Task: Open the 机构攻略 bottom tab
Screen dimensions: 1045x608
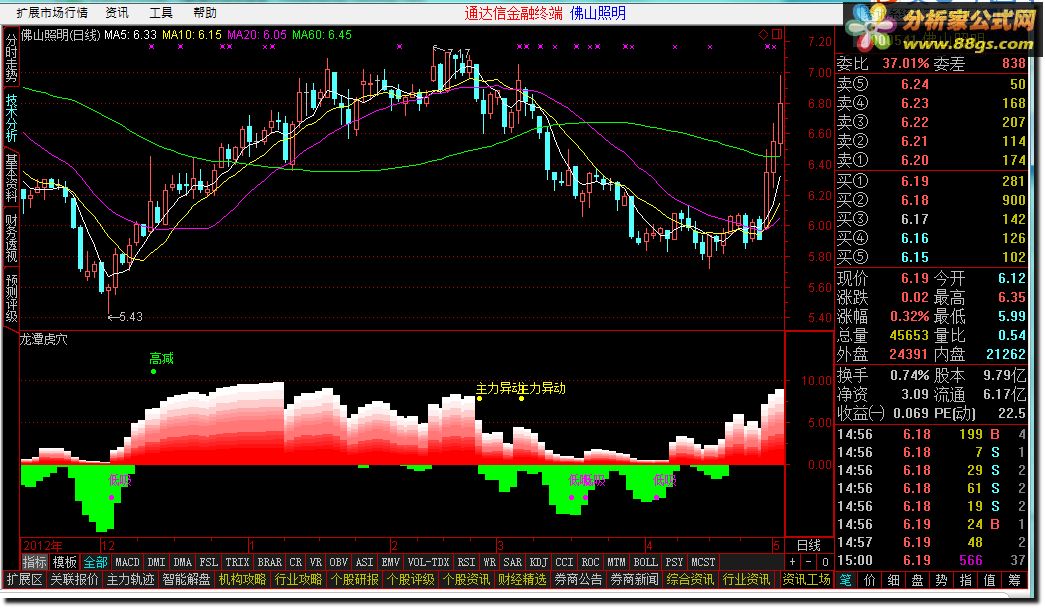Action: tap(243, 579)
